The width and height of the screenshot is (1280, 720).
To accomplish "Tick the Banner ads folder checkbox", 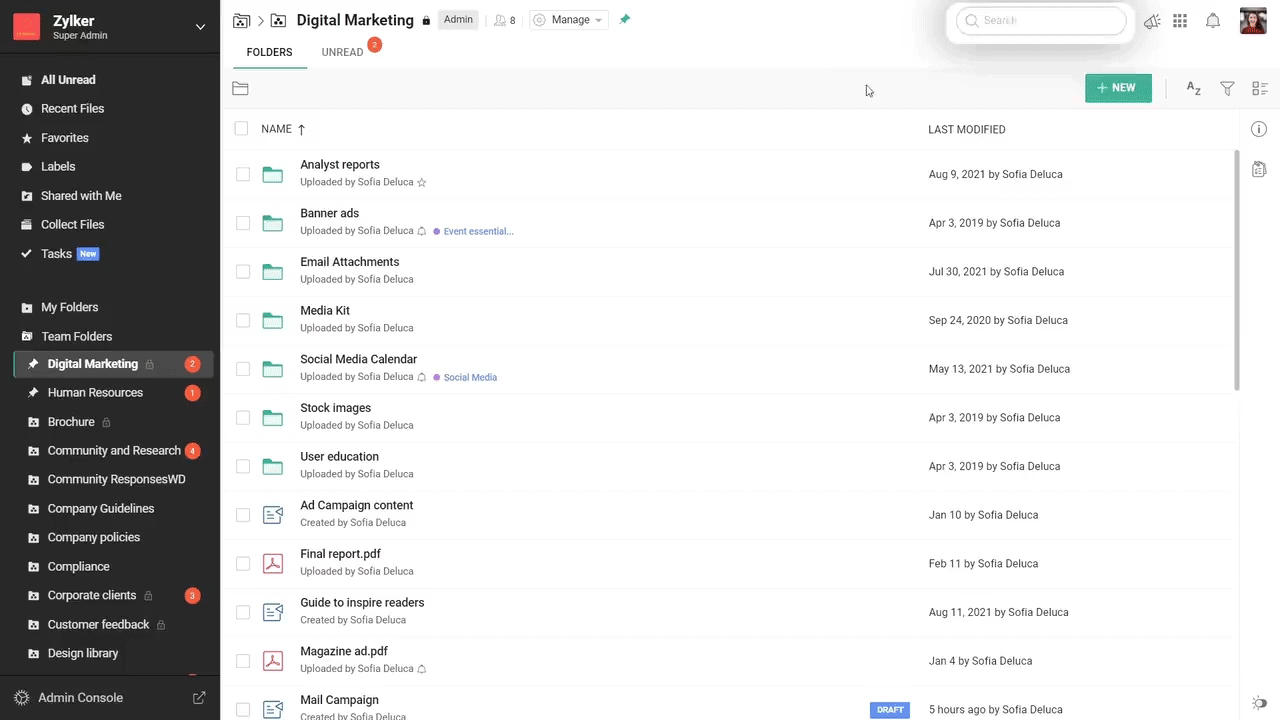I will [243, 223].
